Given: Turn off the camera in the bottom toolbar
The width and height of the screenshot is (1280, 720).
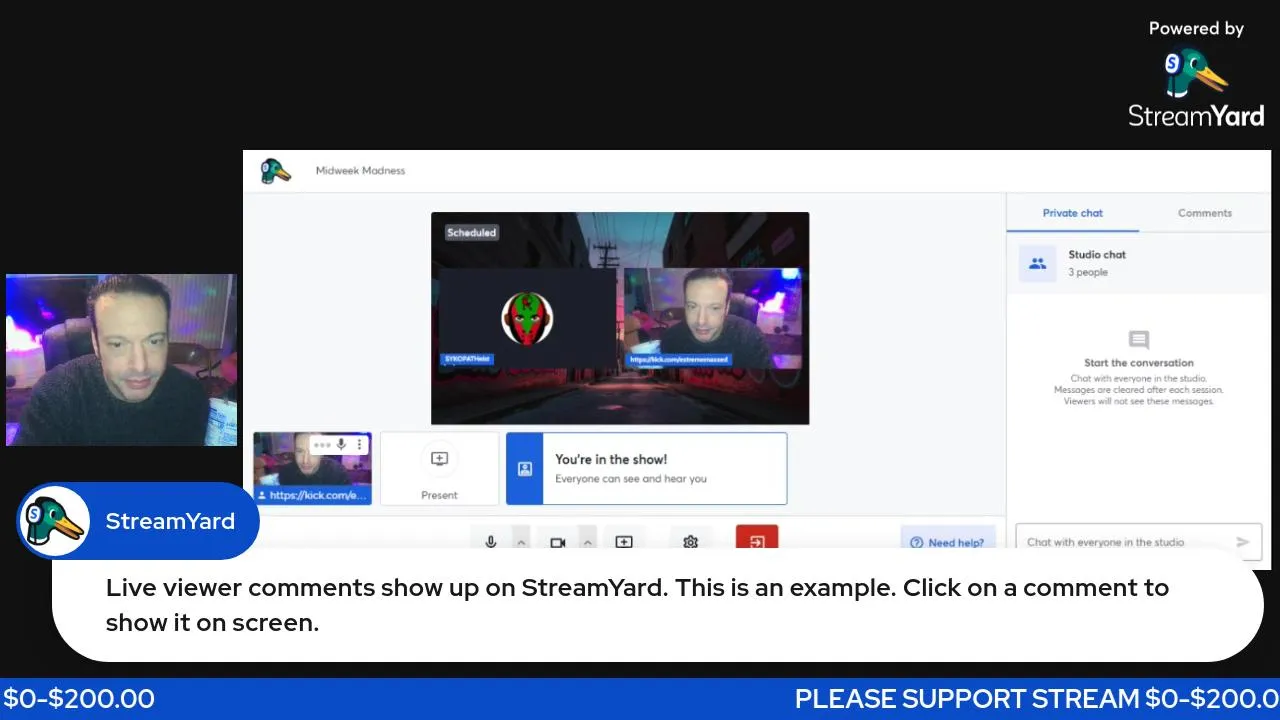Looking at the screenshot, I should 558,541.
